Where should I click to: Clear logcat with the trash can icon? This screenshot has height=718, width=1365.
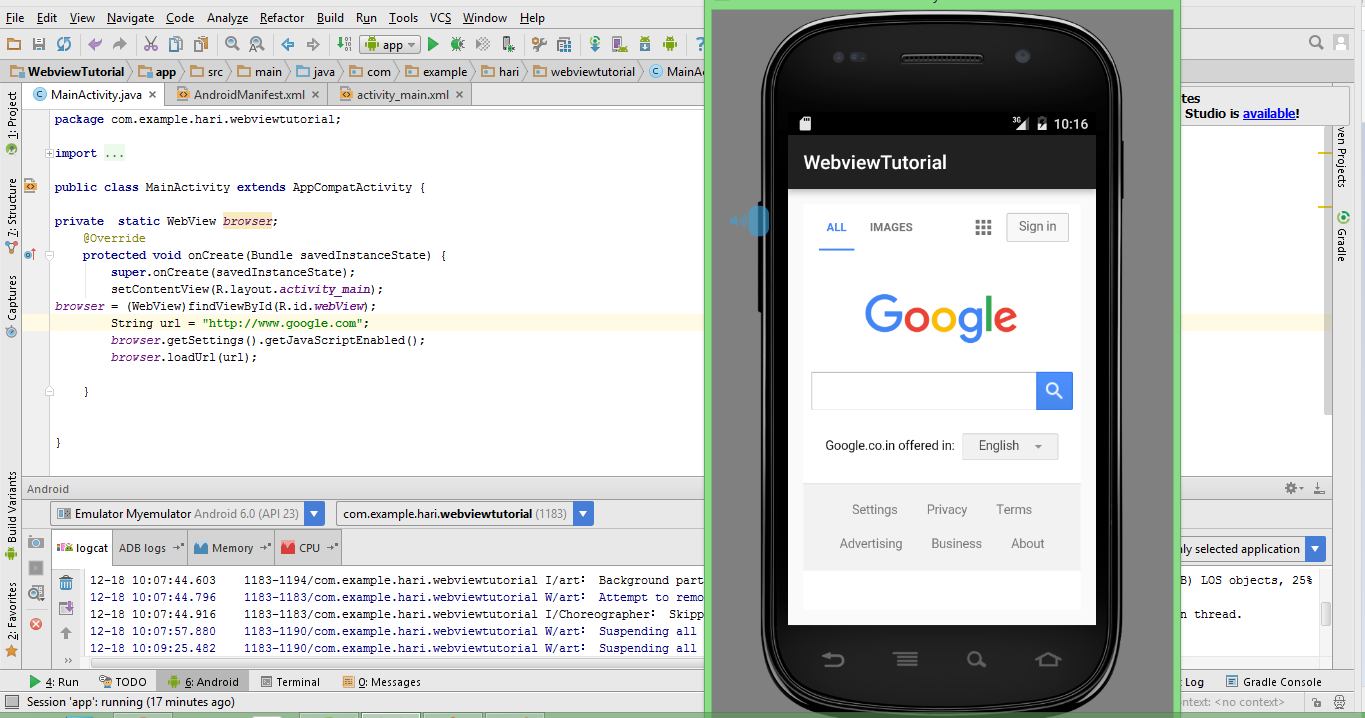coord(66,583)
